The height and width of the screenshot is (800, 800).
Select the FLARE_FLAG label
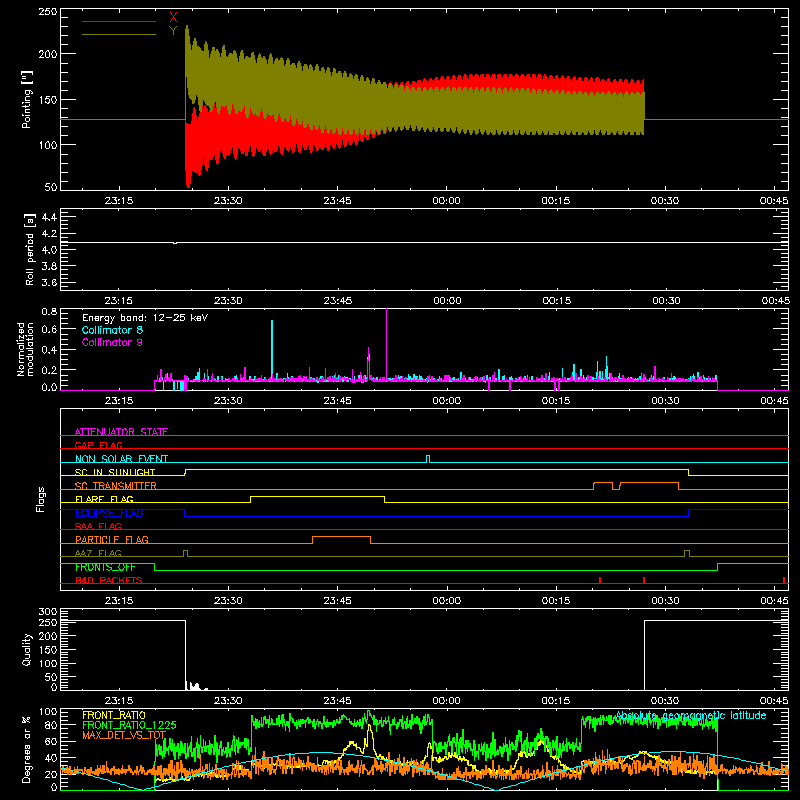click(x=104, y=499)
